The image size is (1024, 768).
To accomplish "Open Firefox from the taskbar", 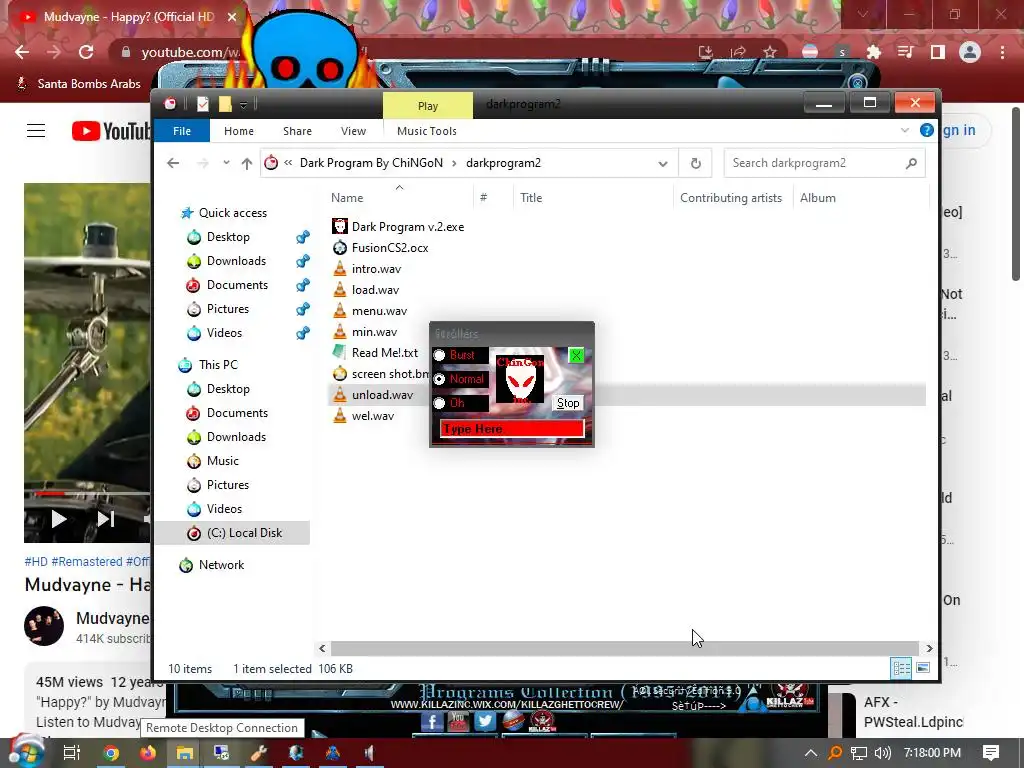I will pos(148,753).
